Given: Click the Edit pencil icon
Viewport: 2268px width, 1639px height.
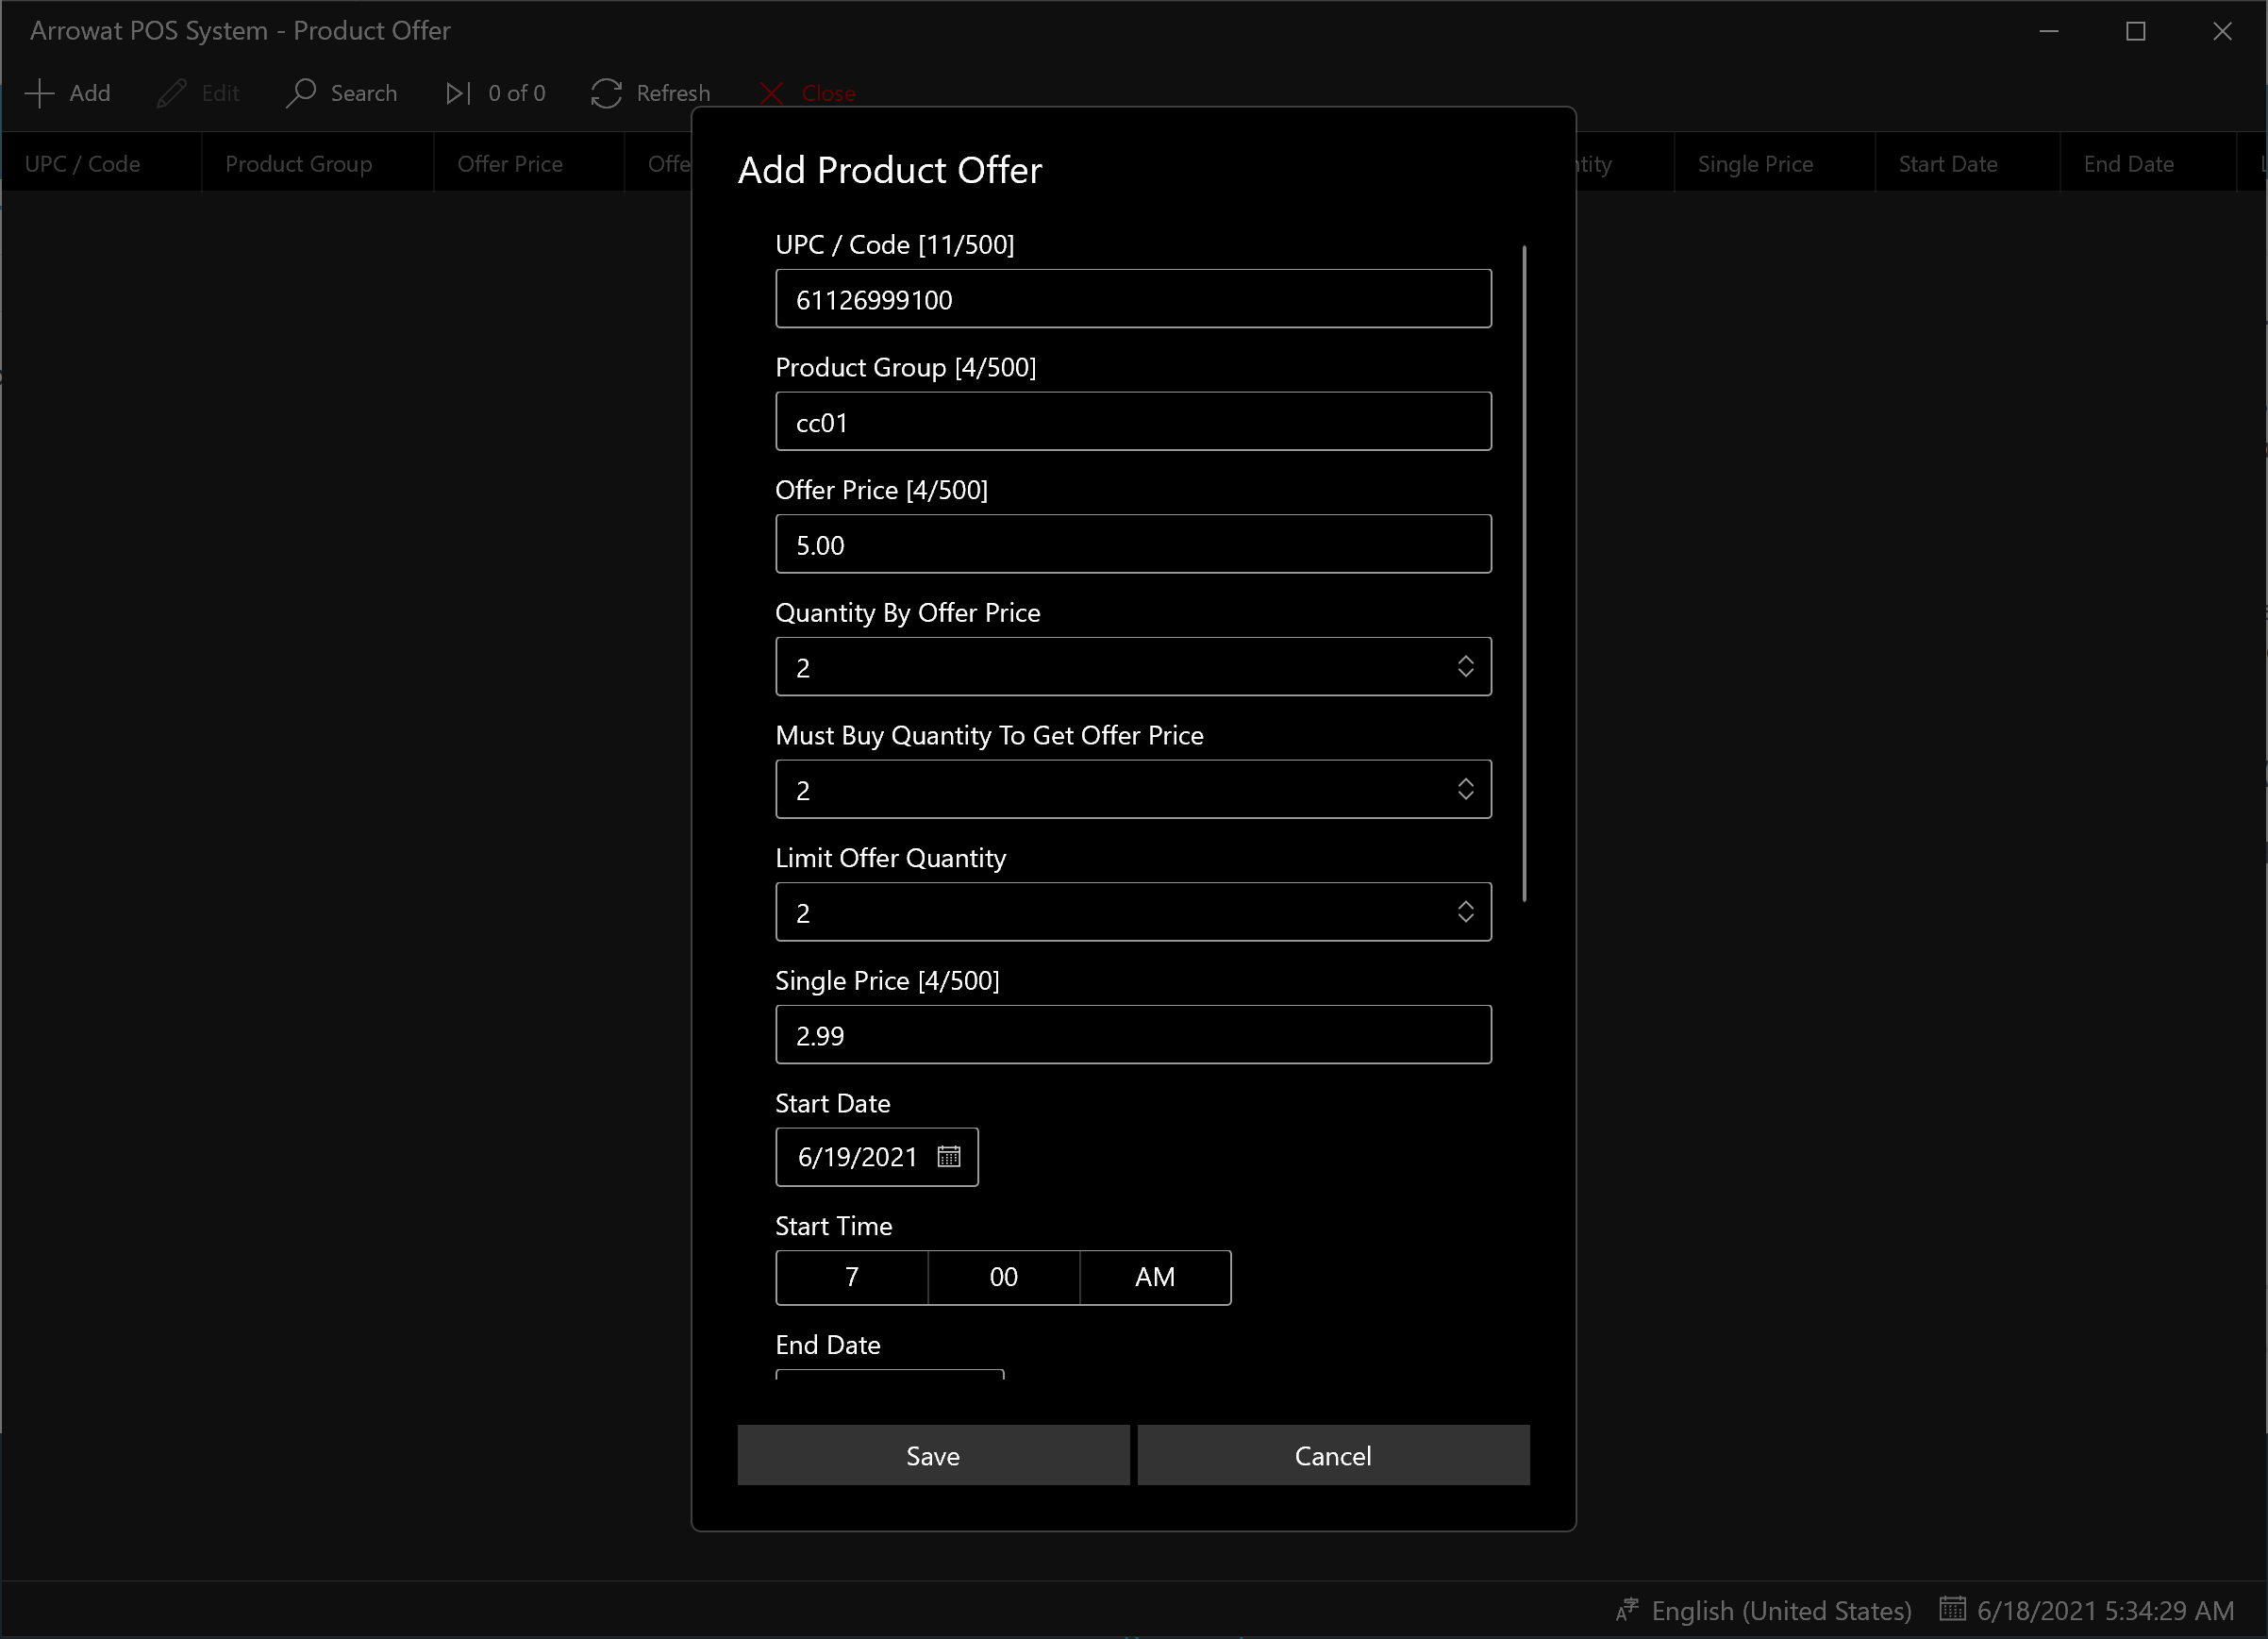Looking at the screenshot, I should click(171, 93).
